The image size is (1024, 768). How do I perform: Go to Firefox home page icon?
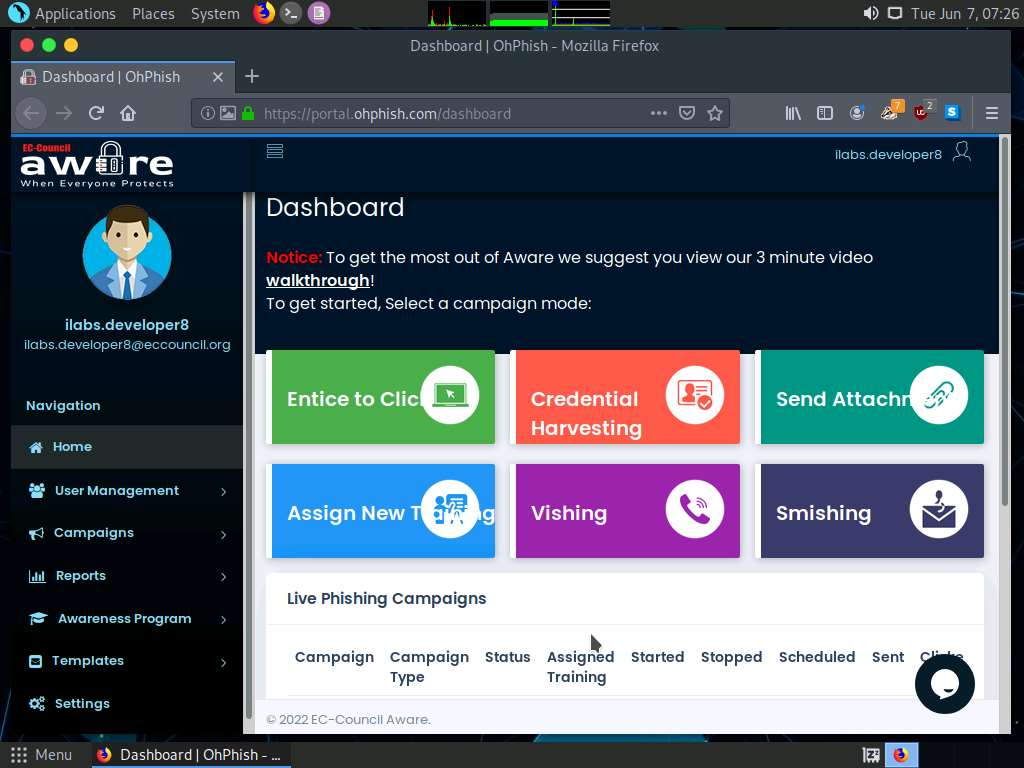(x=128, y=113)
